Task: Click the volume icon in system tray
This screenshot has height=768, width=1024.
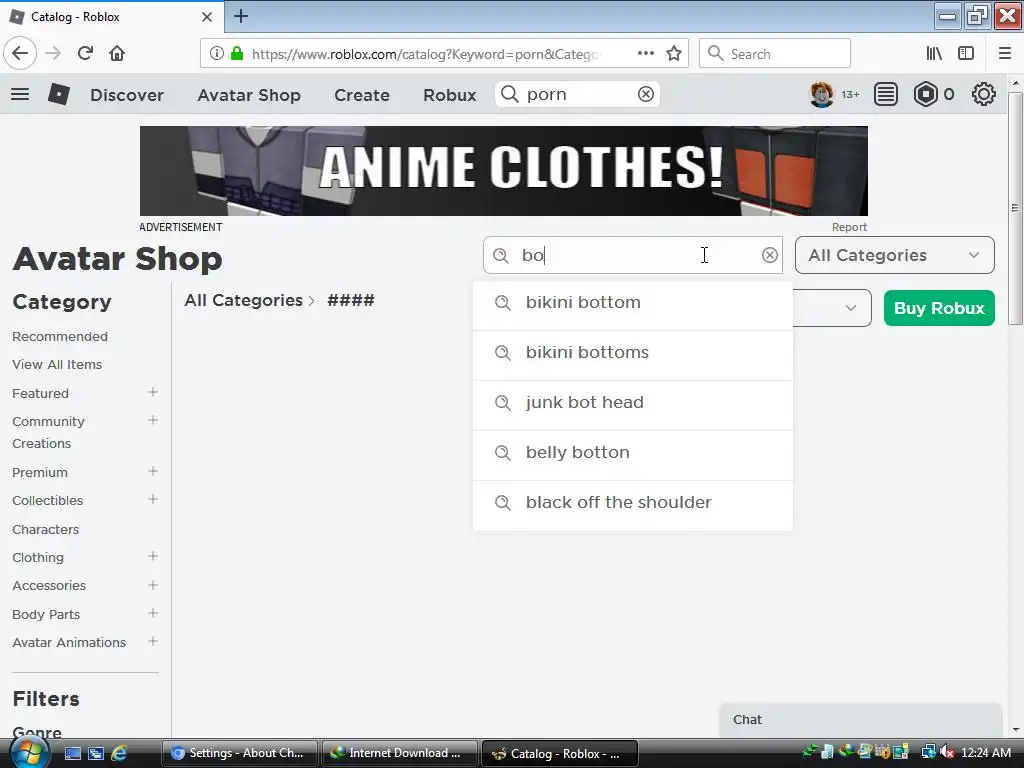Action: [x=947, y=753]
